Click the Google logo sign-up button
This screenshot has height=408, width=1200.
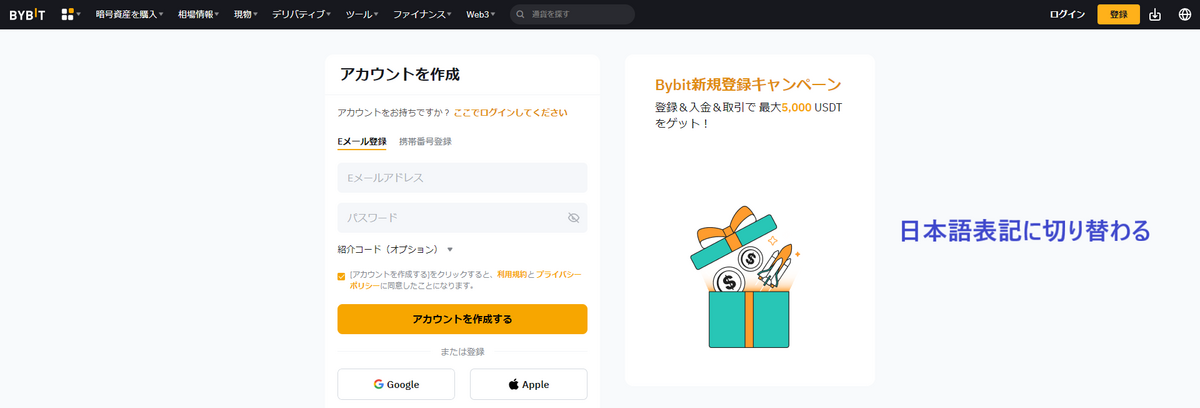coord(396,384)
